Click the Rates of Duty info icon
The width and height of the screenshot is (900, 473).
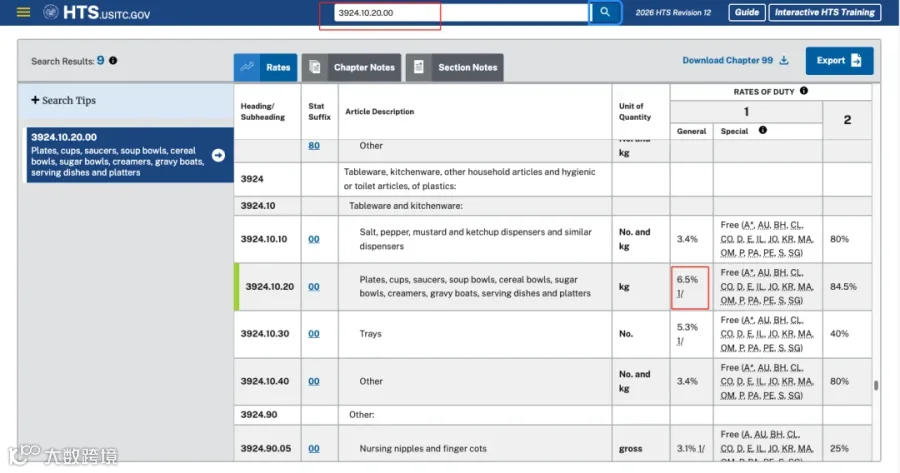(804, 91)
